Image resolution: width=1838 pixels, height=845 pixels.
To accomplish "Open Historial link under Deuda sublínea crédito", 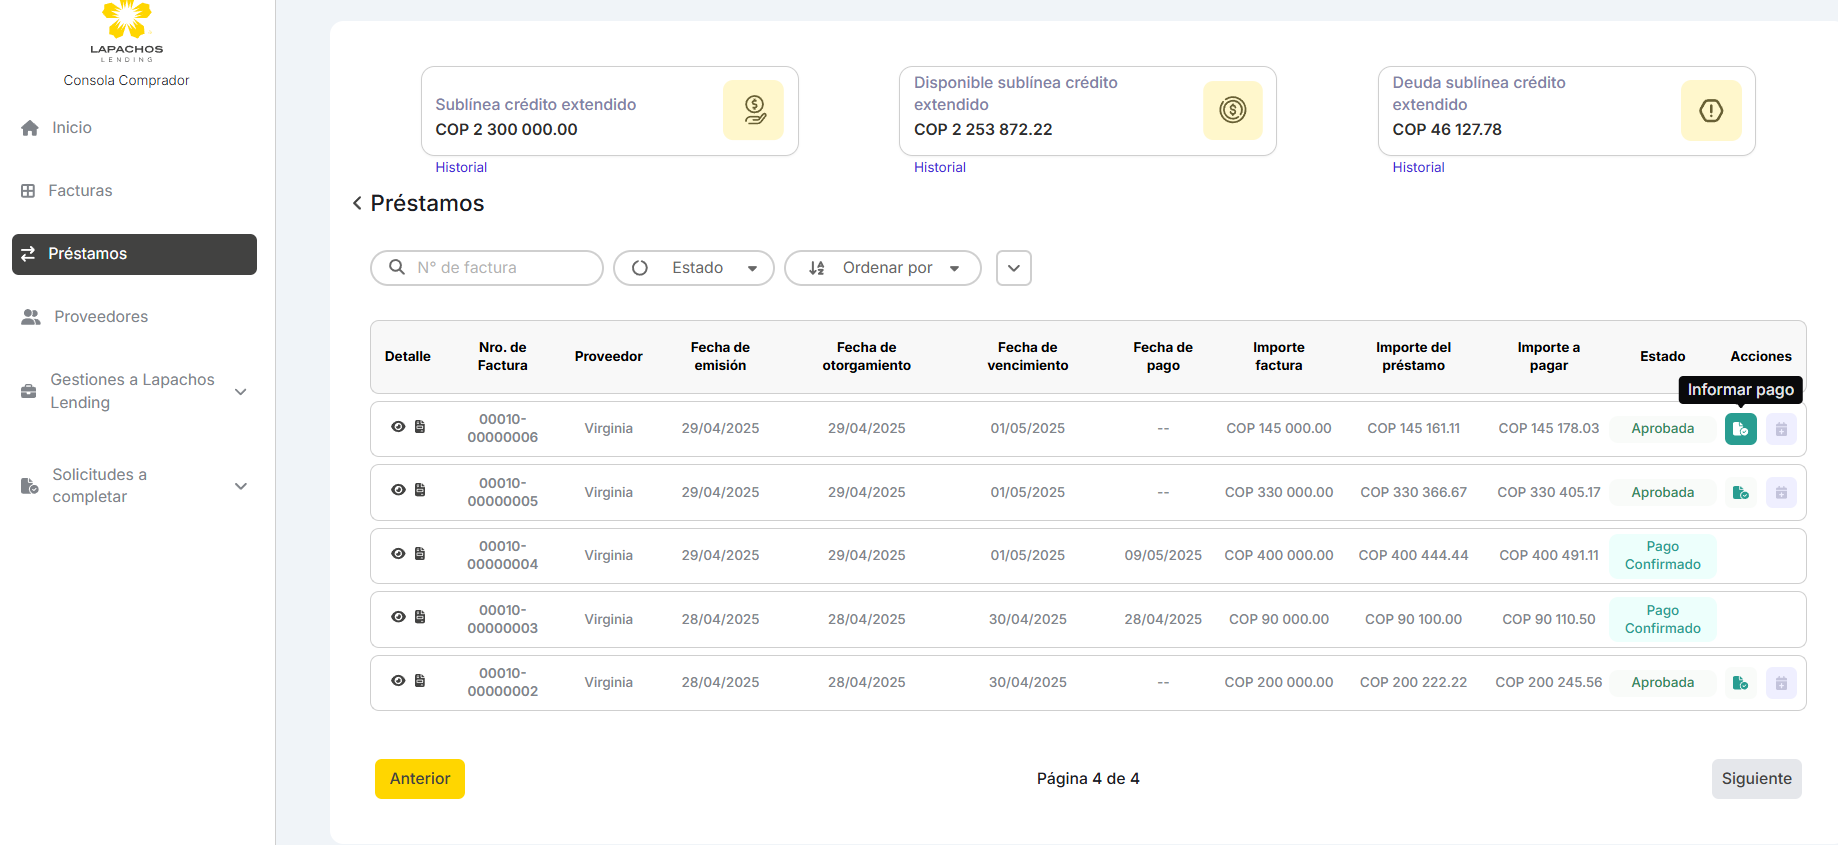I will (1418, 168).
